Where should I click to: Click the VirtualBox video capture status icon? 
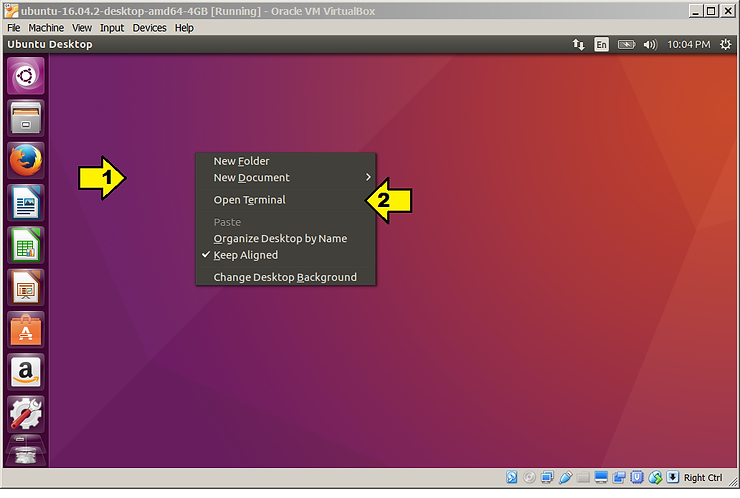coord(619,477)
